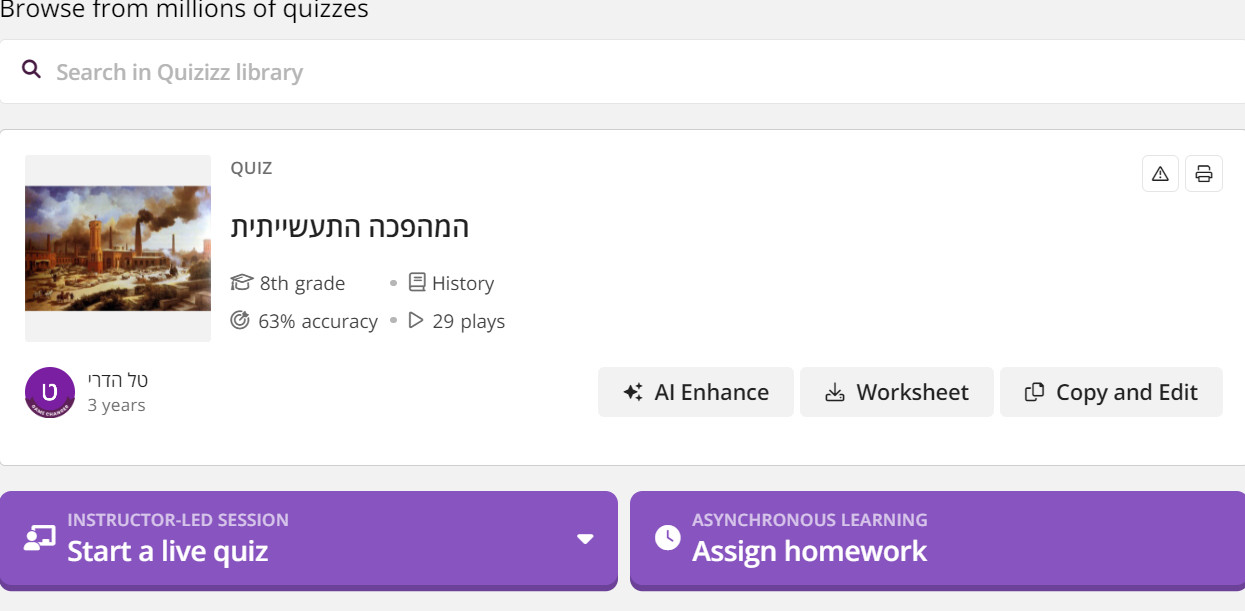Focus the Search in Quizizz library field
Screen dimensions: 1245x611
click(622, 72)
